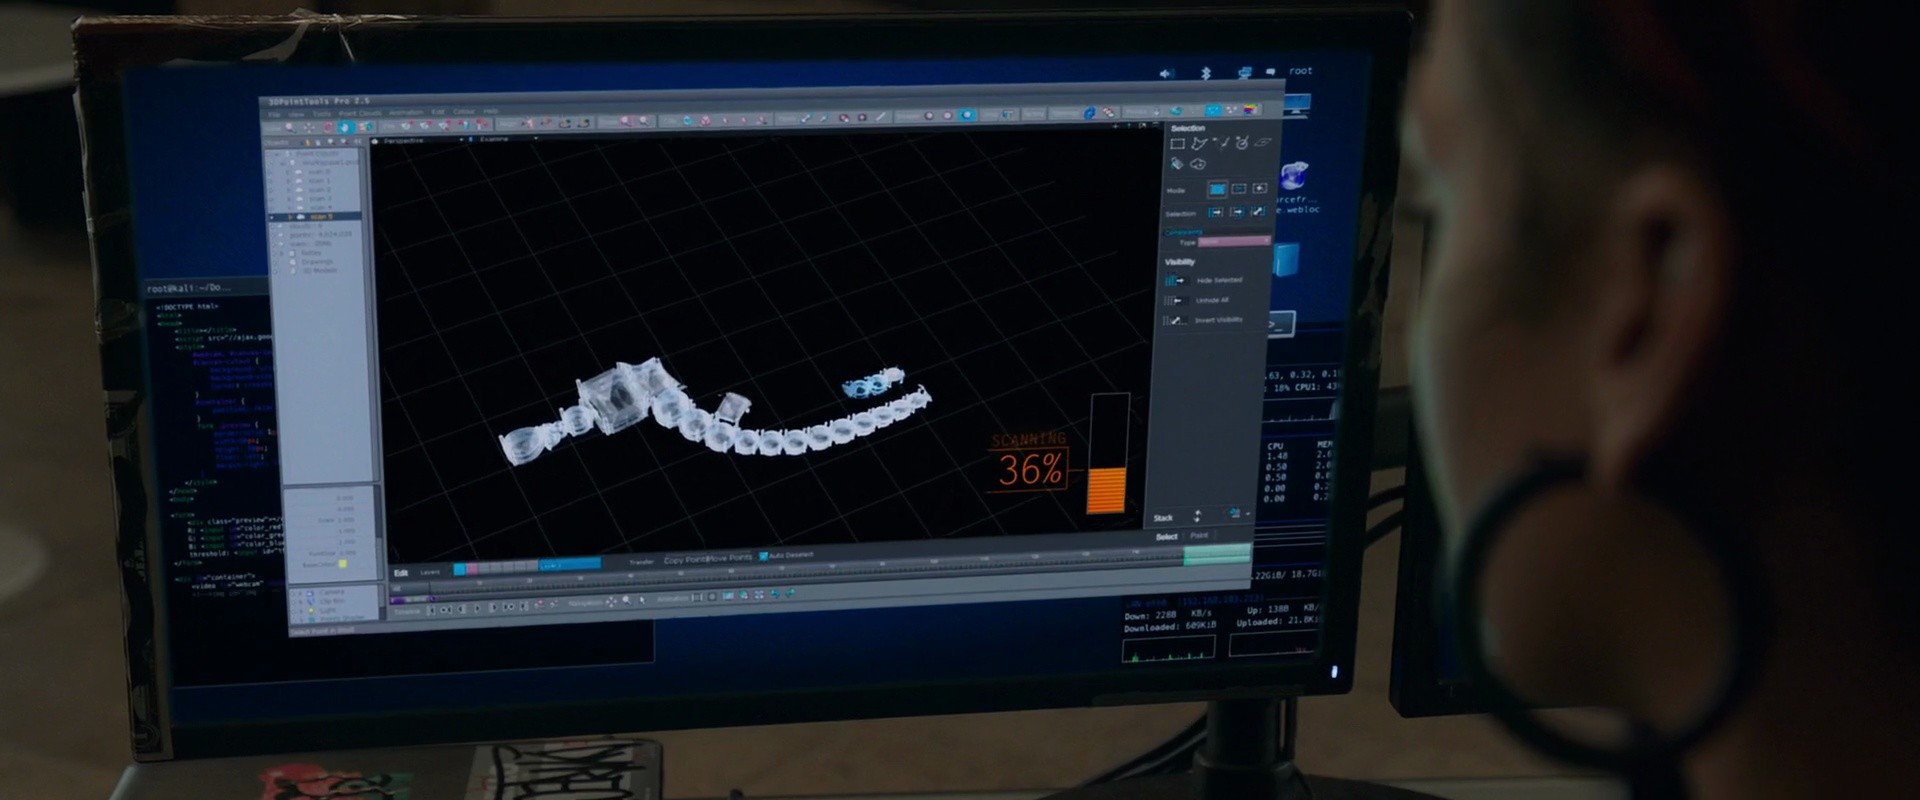Click the orange scanning progress bar

pos(1107,490)
